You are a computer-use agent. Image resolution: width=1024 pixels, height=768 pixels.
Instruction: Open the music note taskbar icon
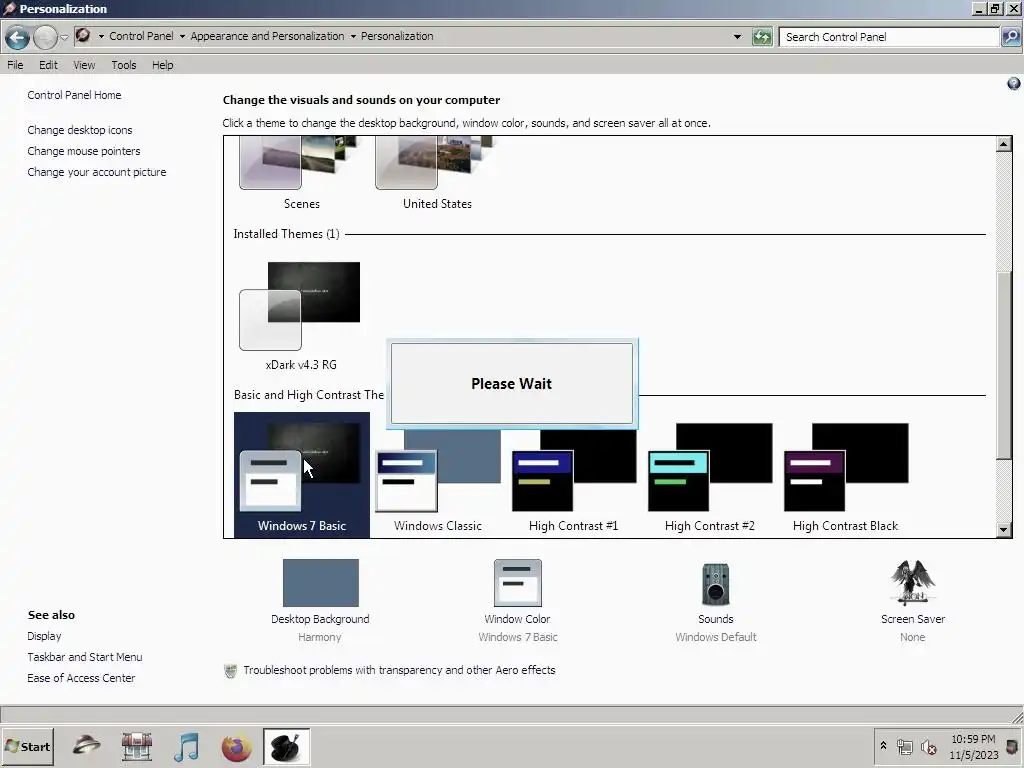pyautogui.click(x=186, y=746)
